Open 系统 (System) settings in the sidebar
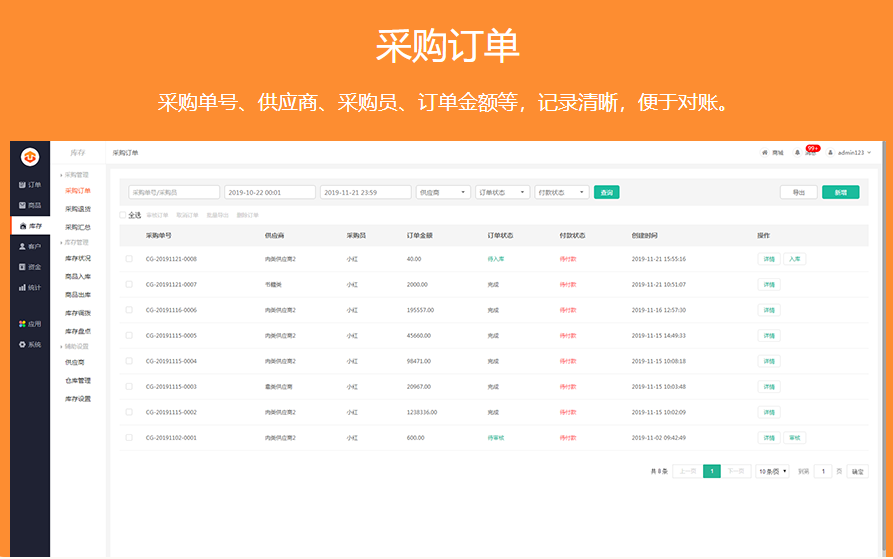The height and width of the screenshot is (559, 893). pos(30,344)
